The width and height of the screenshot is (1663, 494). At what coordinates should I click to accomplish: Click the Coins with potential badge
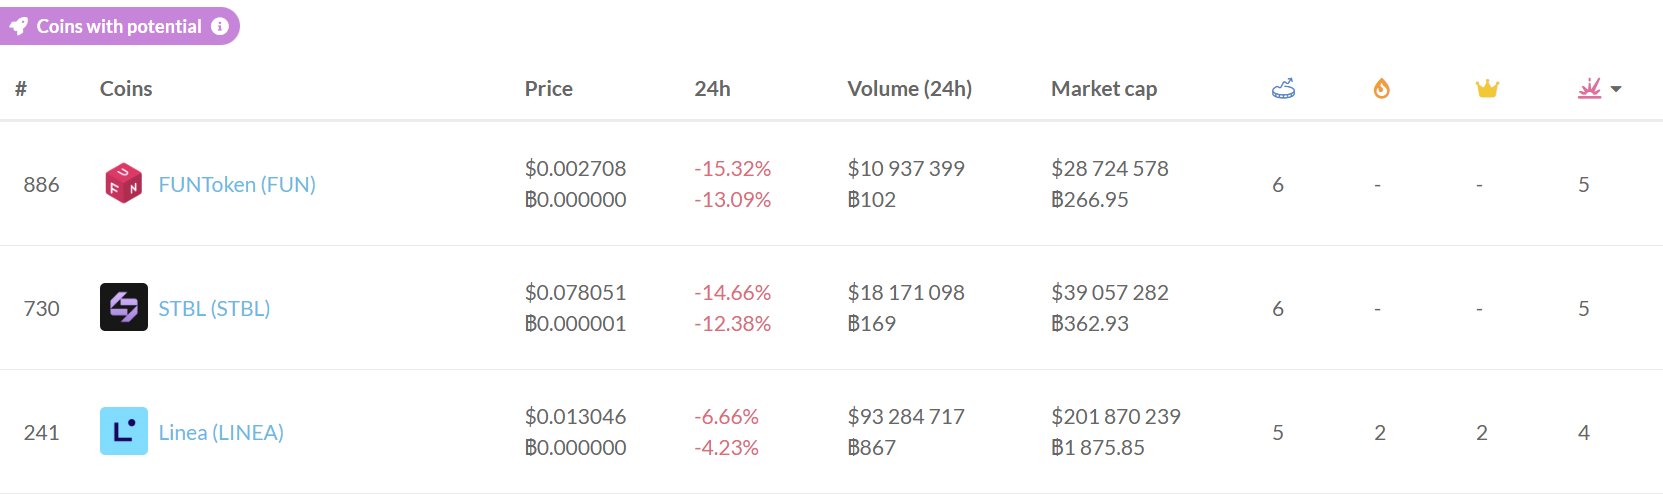click(x=118, y=27)
